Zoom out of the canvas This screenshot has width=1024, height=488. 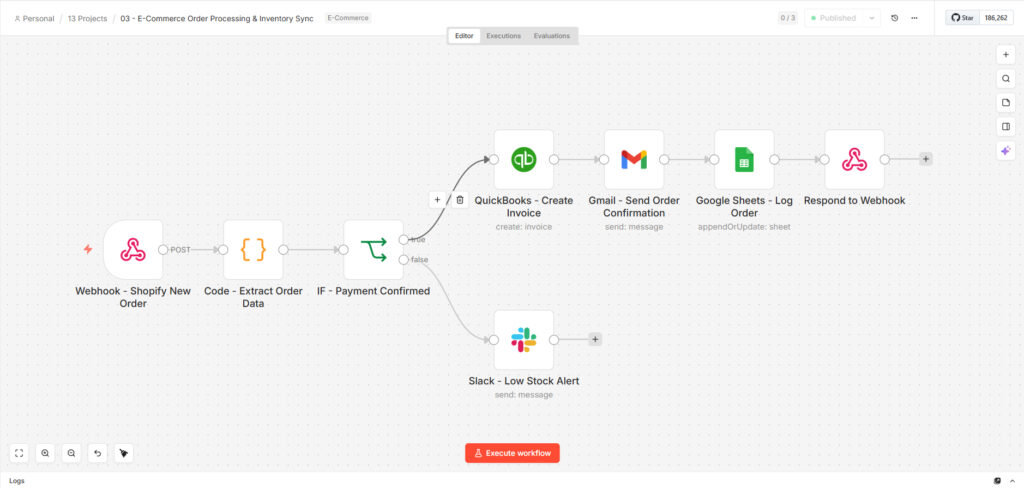click(71, 453)
